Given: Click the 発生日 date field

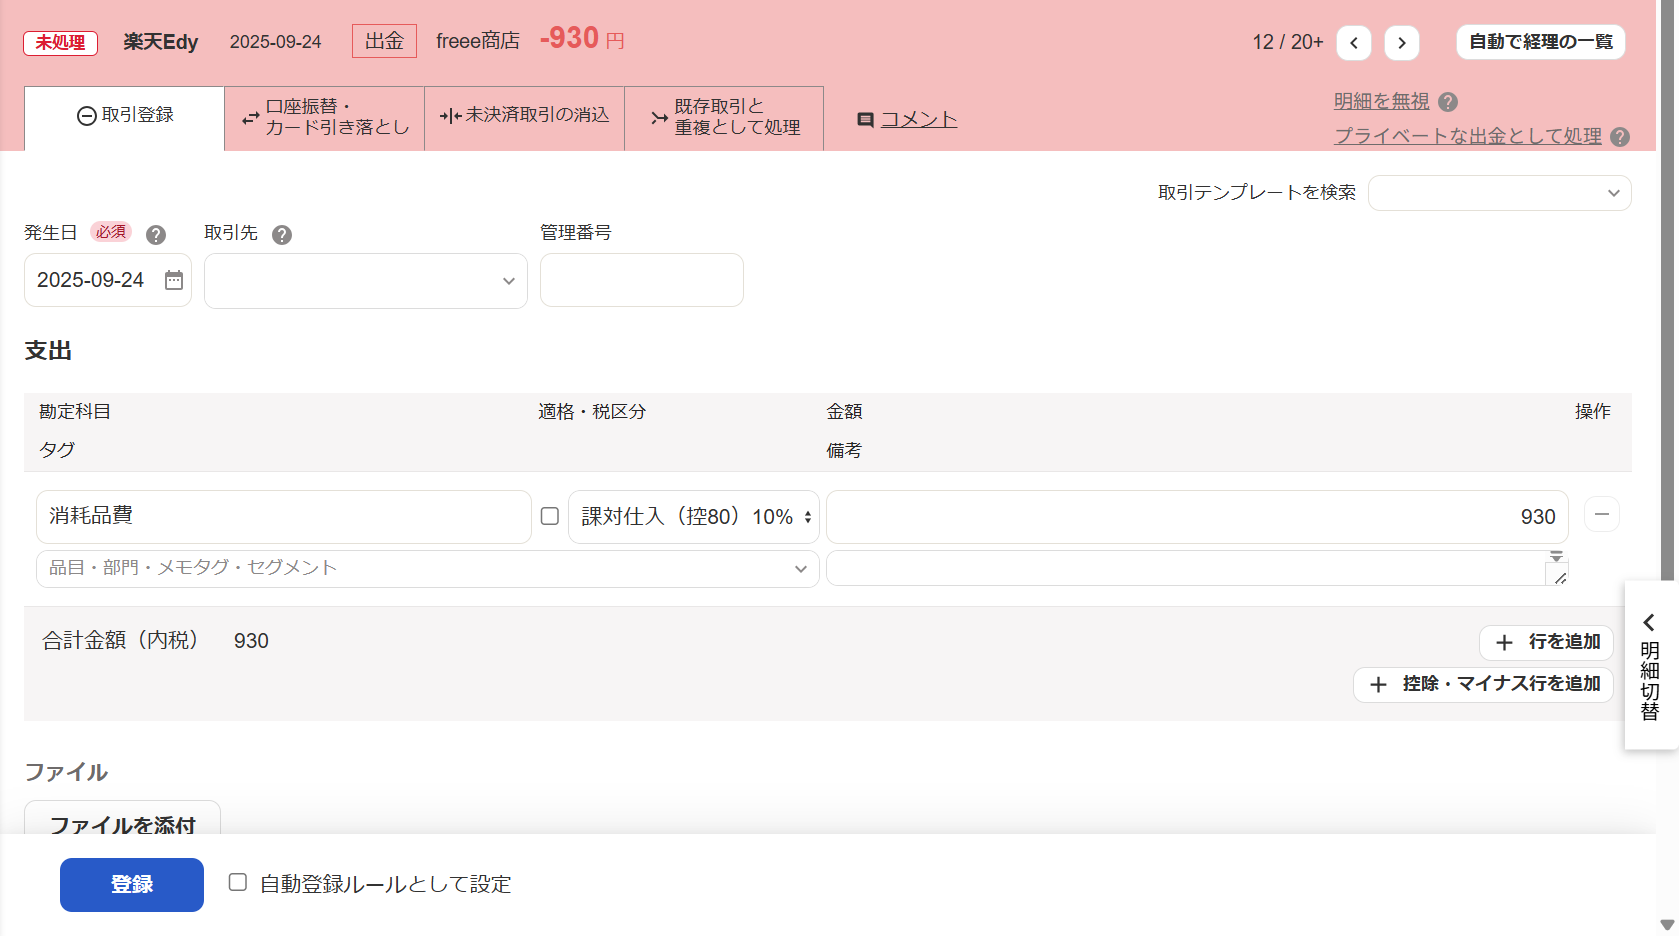Looking at the screenshot, I should coord(108,280).
